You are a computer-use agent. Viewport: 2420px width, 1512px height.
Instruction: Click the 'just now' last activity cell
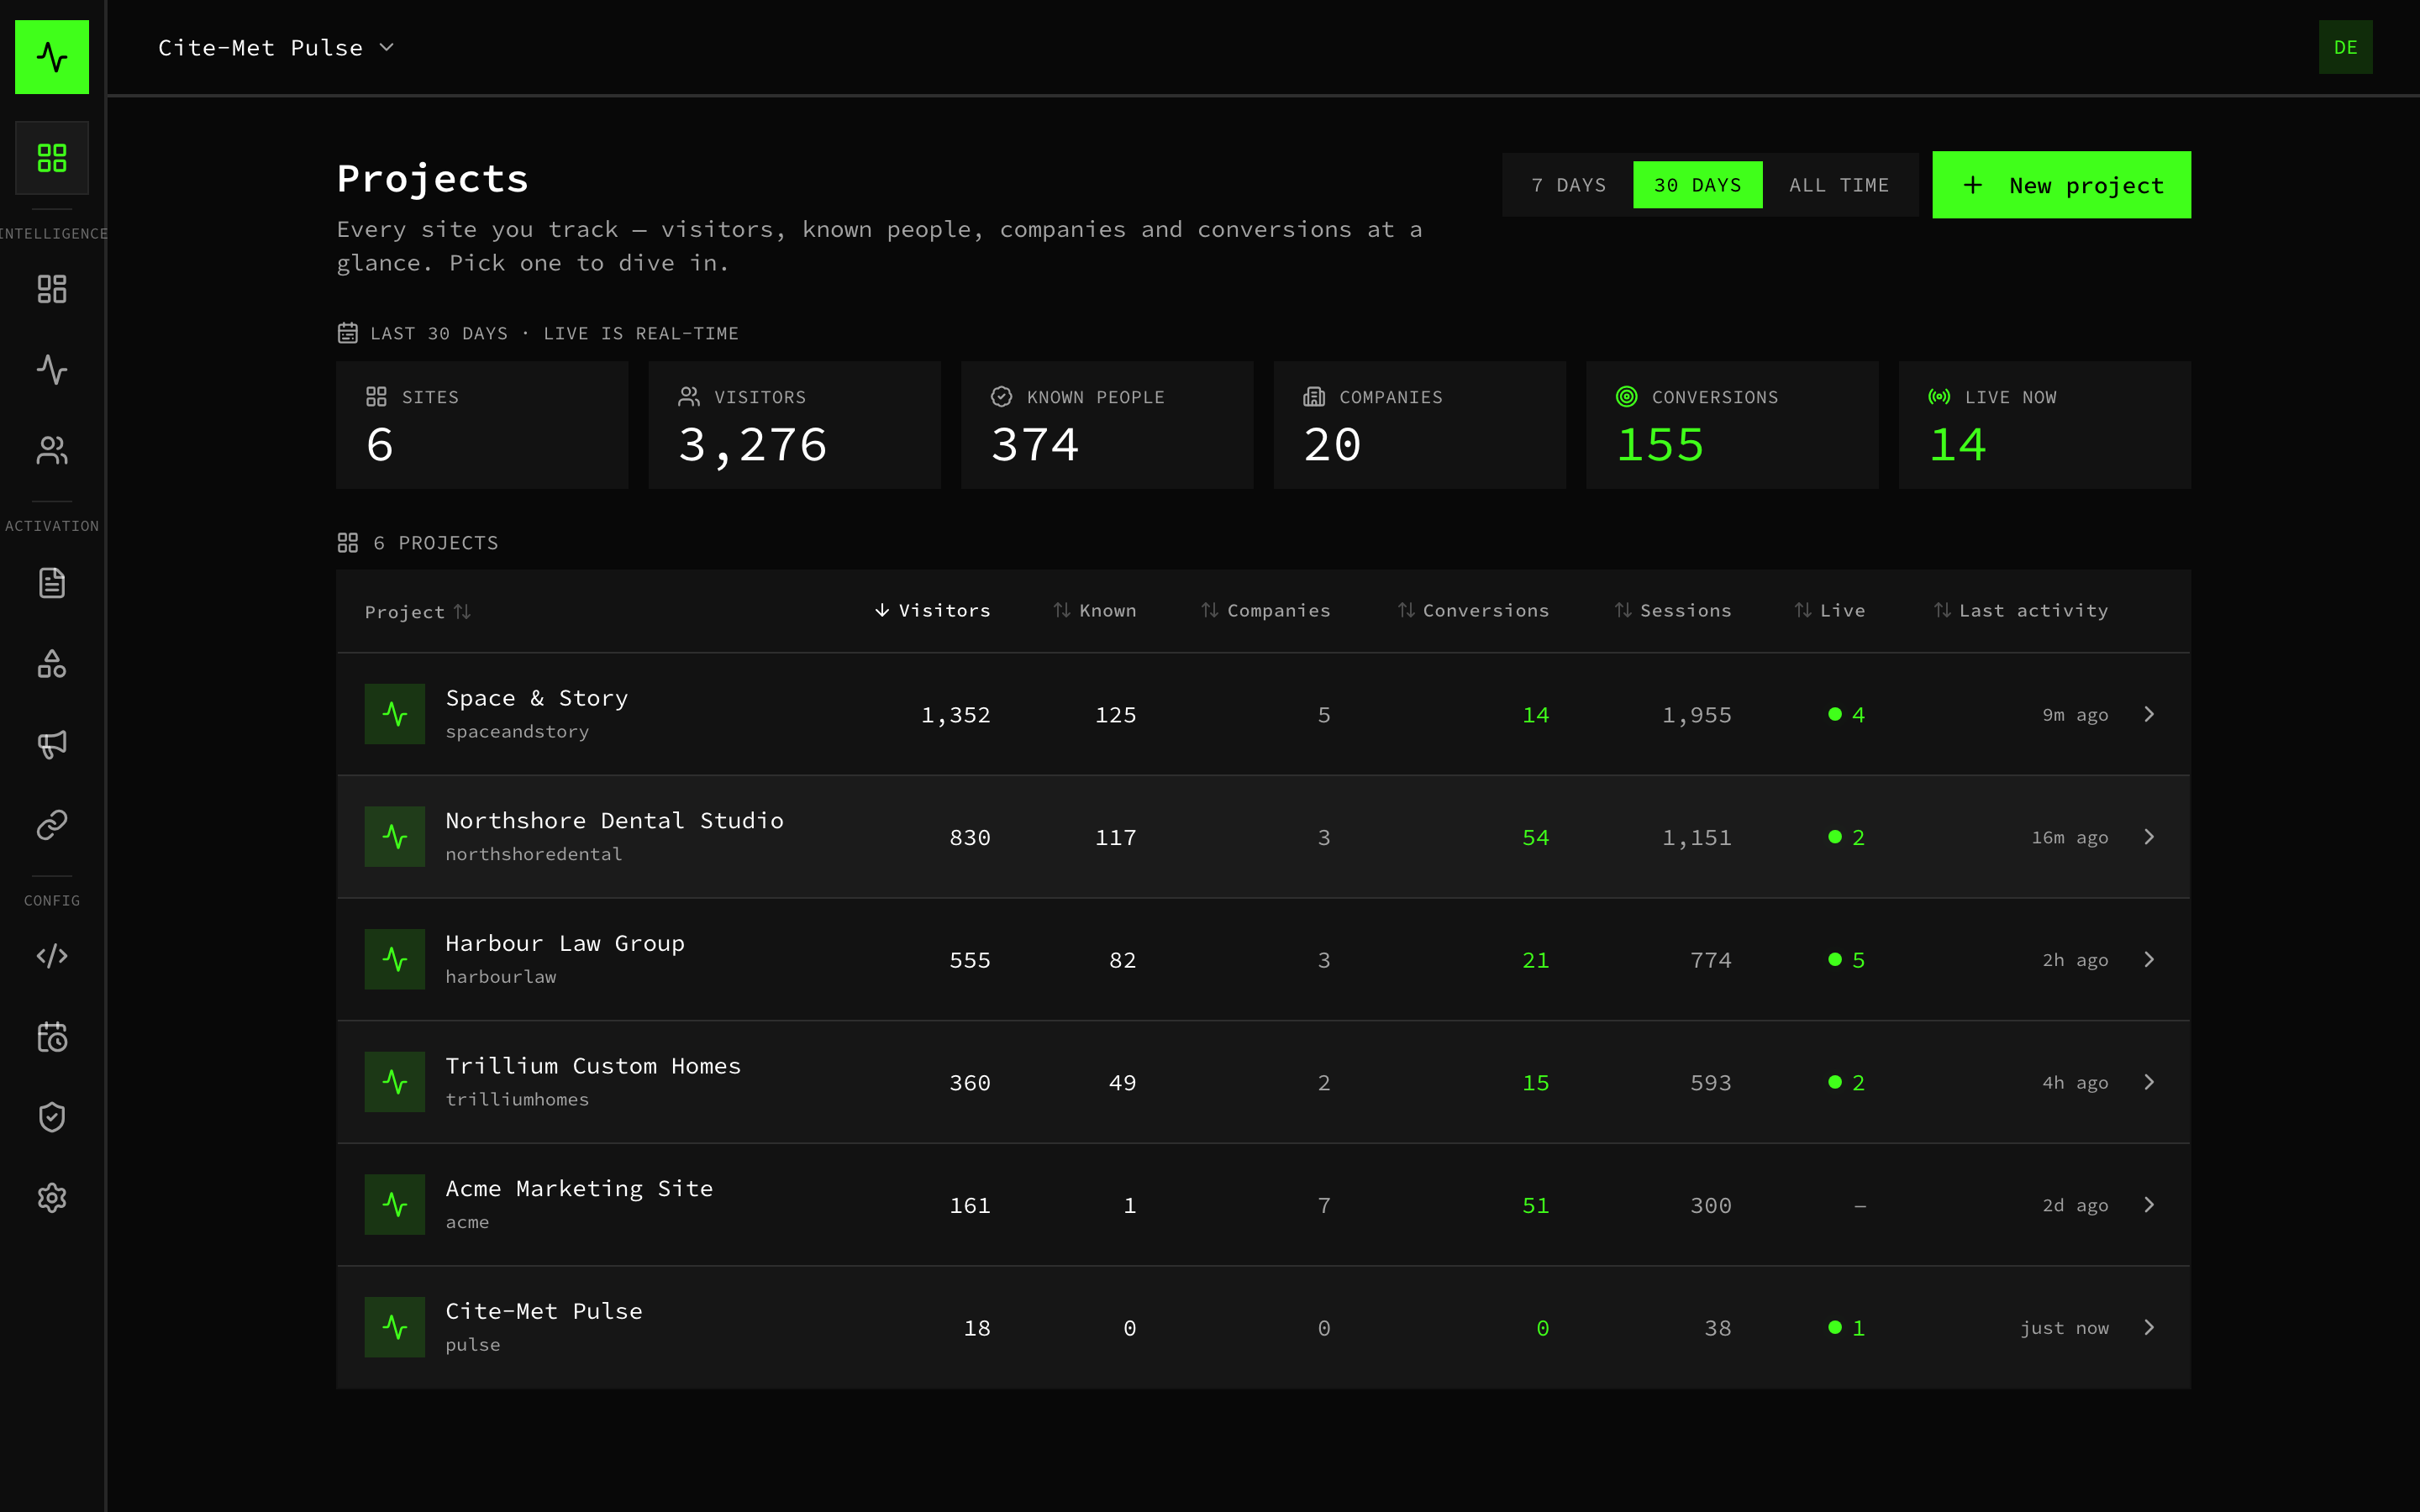(2064, 1328)
